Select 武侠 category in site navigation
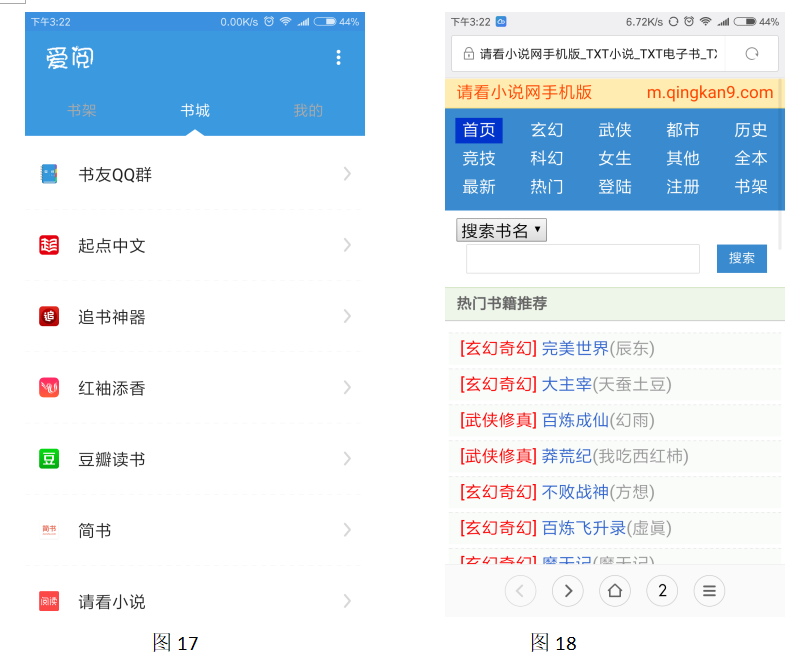This screenshot has width=801, height=654. tap(615, 130)
